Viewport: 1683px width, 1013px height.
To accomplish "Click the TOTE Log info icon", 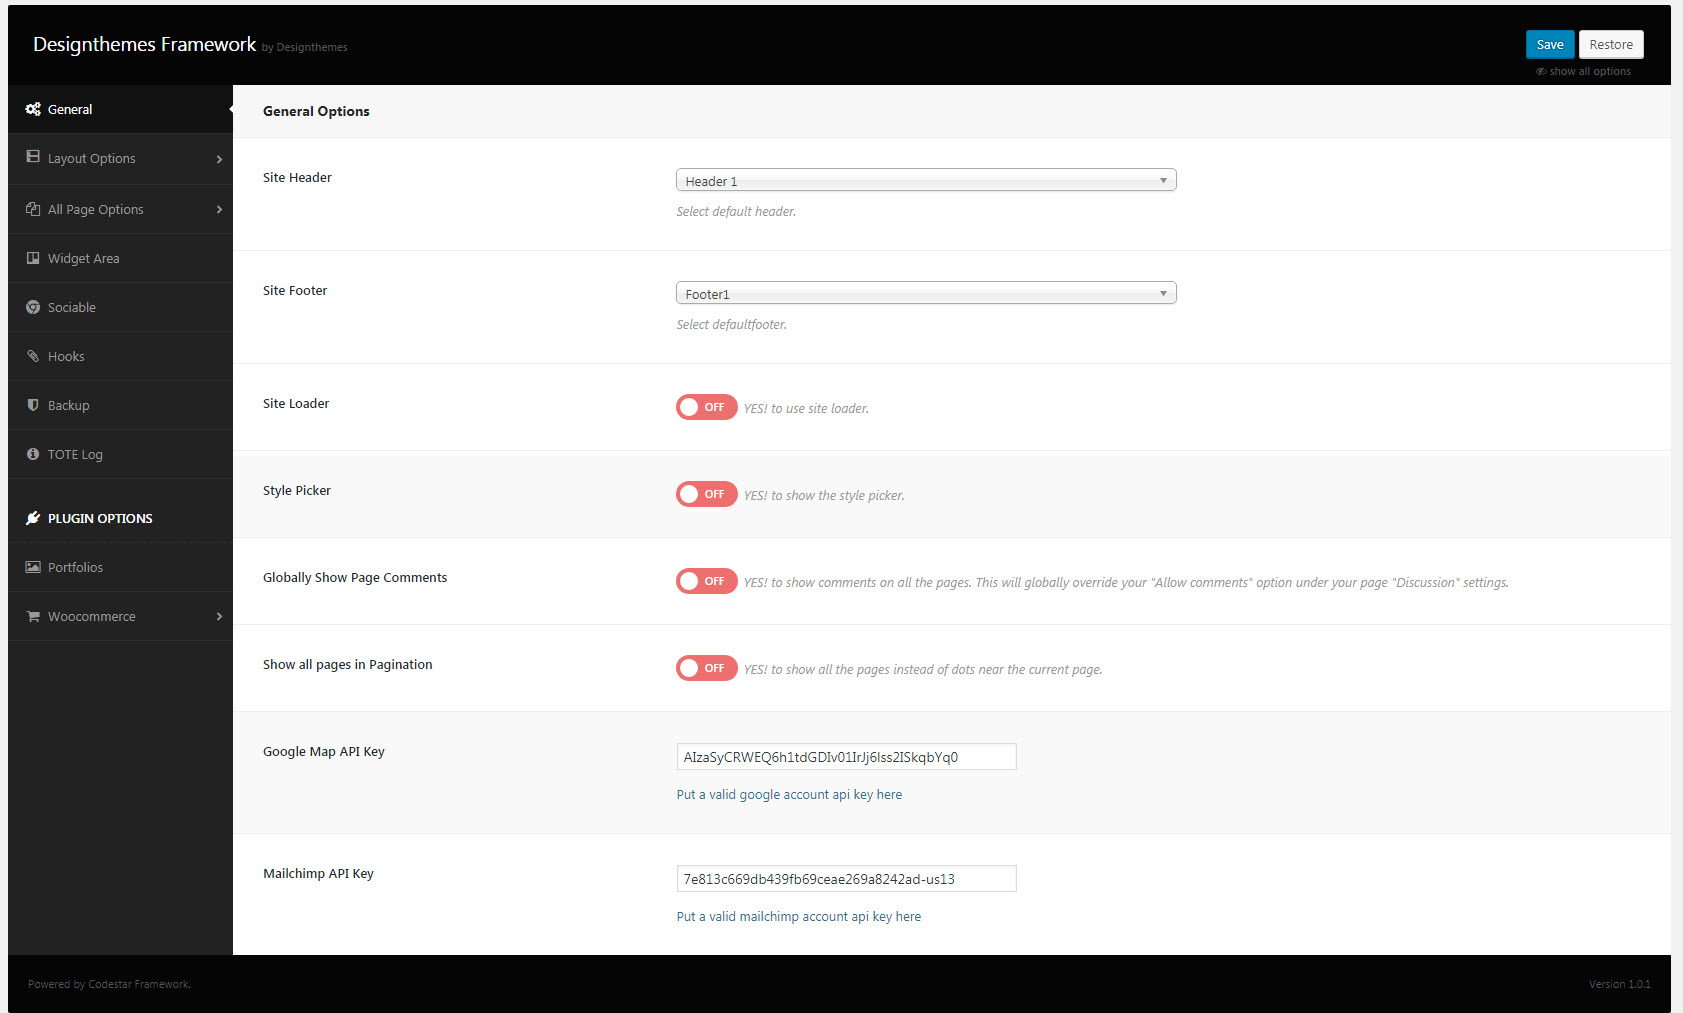I will coord(33,454).
